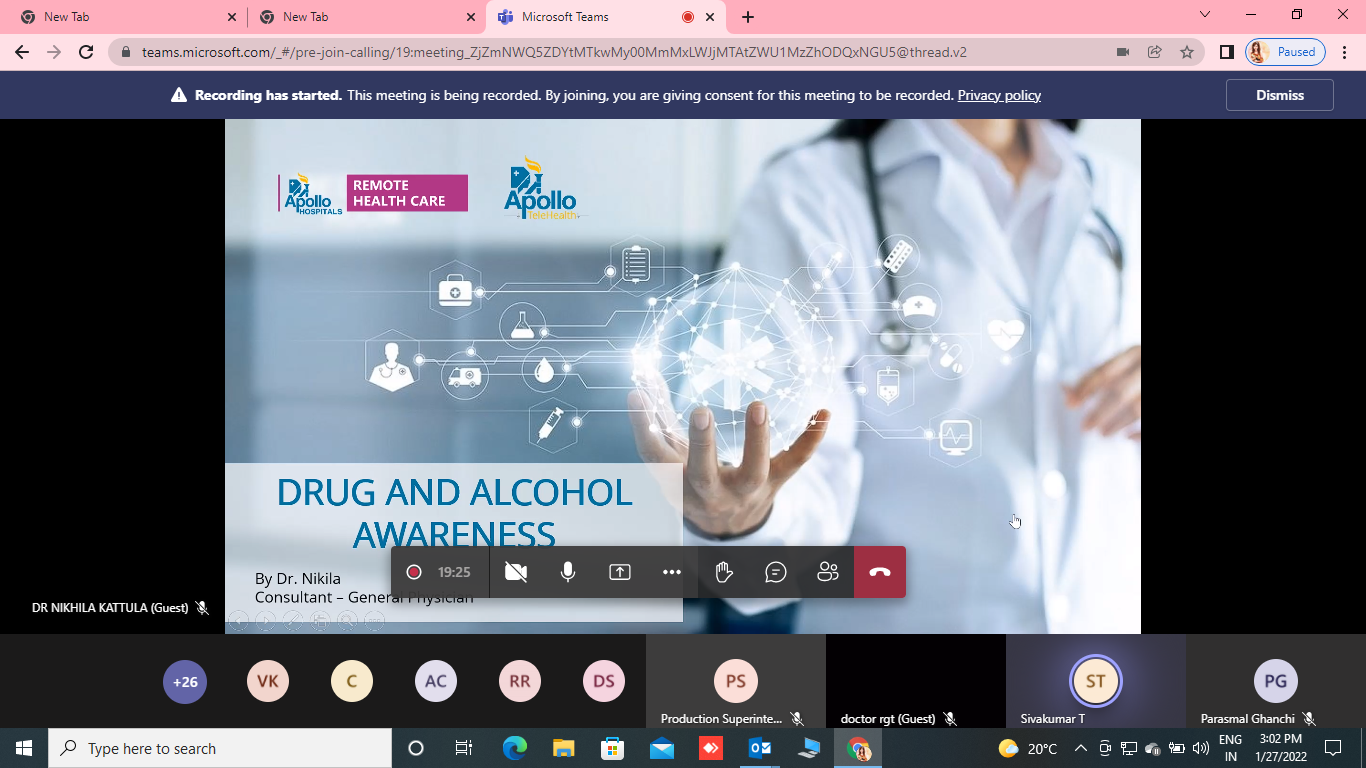Mute the microphone in meeting toolbar

coord(568,572)
